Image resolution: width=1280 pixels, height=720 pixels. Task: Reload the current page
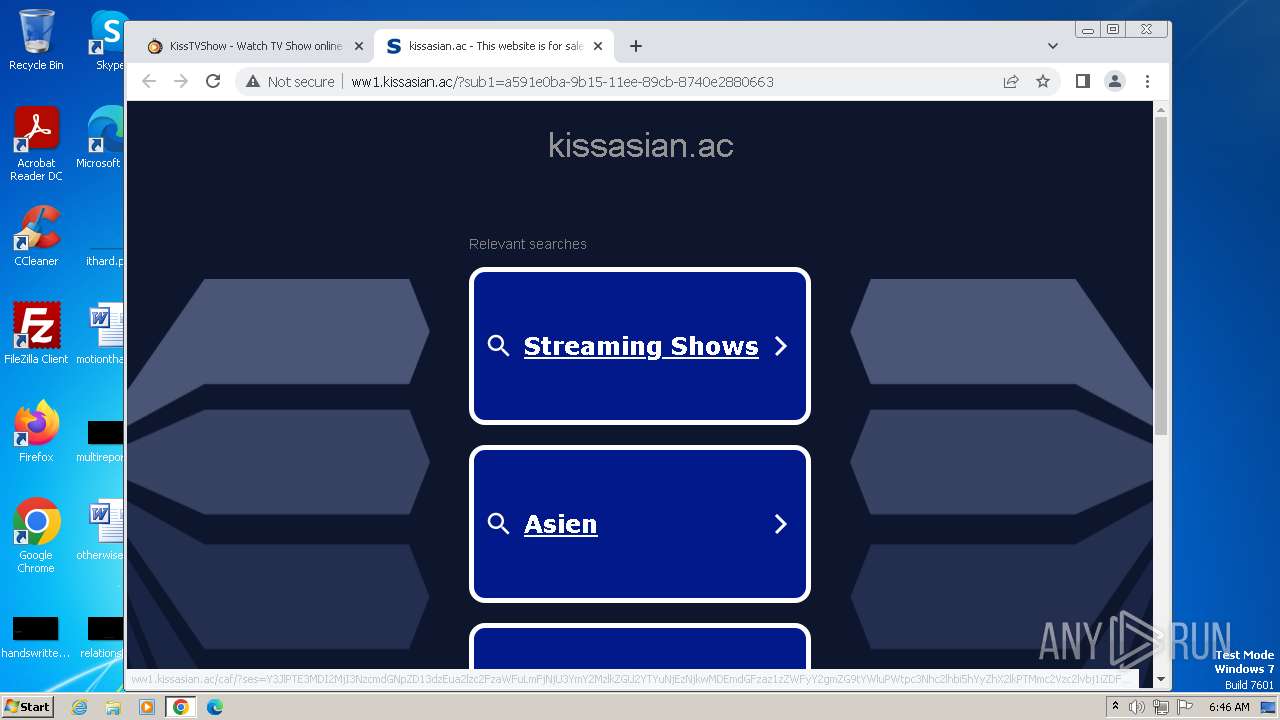pos(213,81)
